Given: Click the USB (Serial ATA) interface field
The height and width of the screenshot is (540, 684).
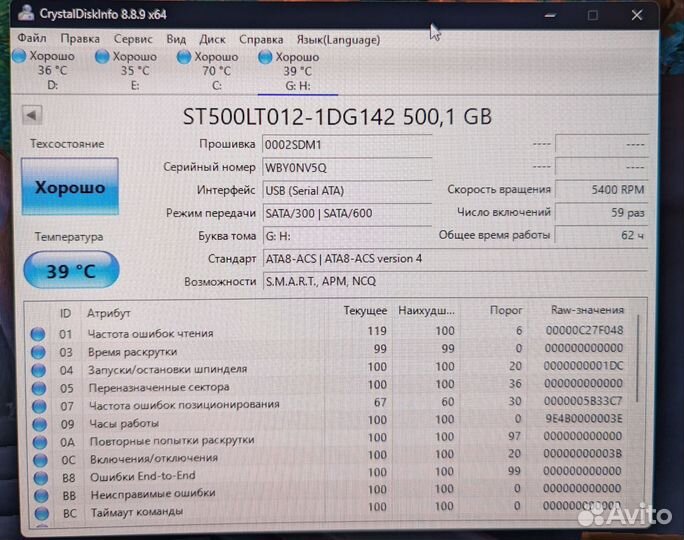Looking at the screenshot, I should tap(347, 190).
